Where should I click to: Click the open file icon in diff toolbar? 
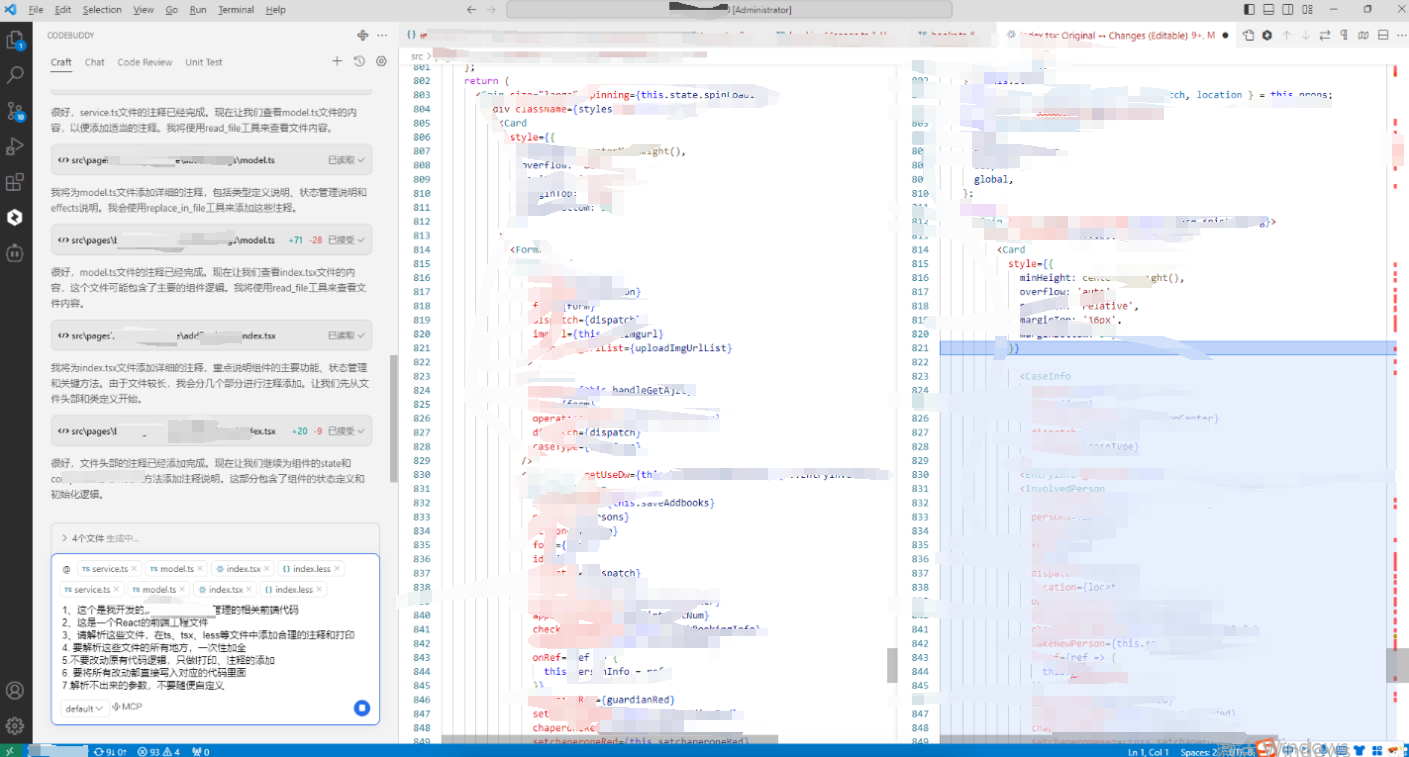pos(1248,35)
